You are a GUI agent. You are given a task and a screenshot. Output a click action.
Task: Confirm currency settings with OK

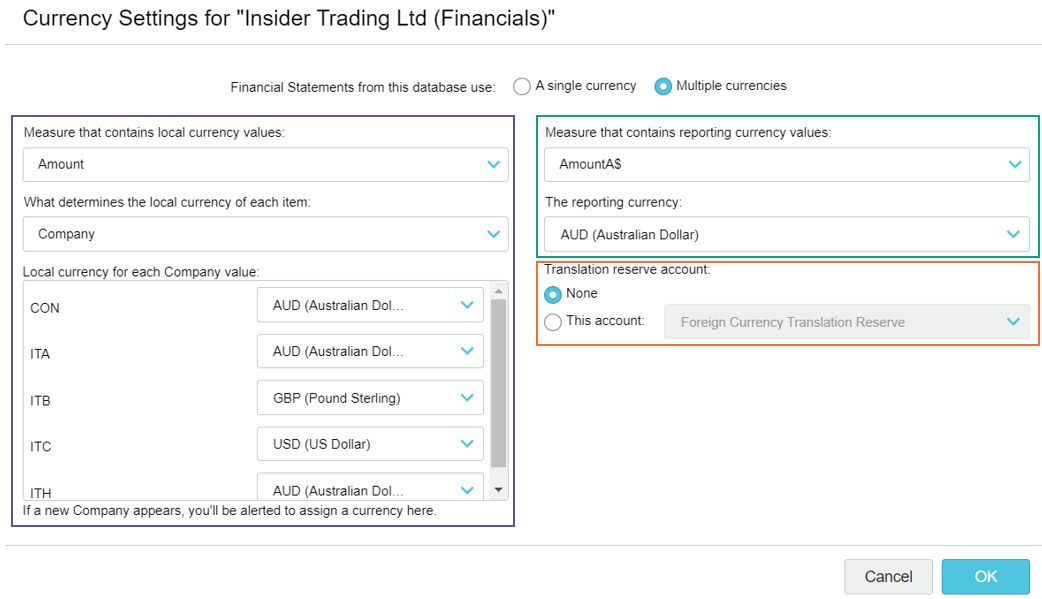click(x=985, y=576)
